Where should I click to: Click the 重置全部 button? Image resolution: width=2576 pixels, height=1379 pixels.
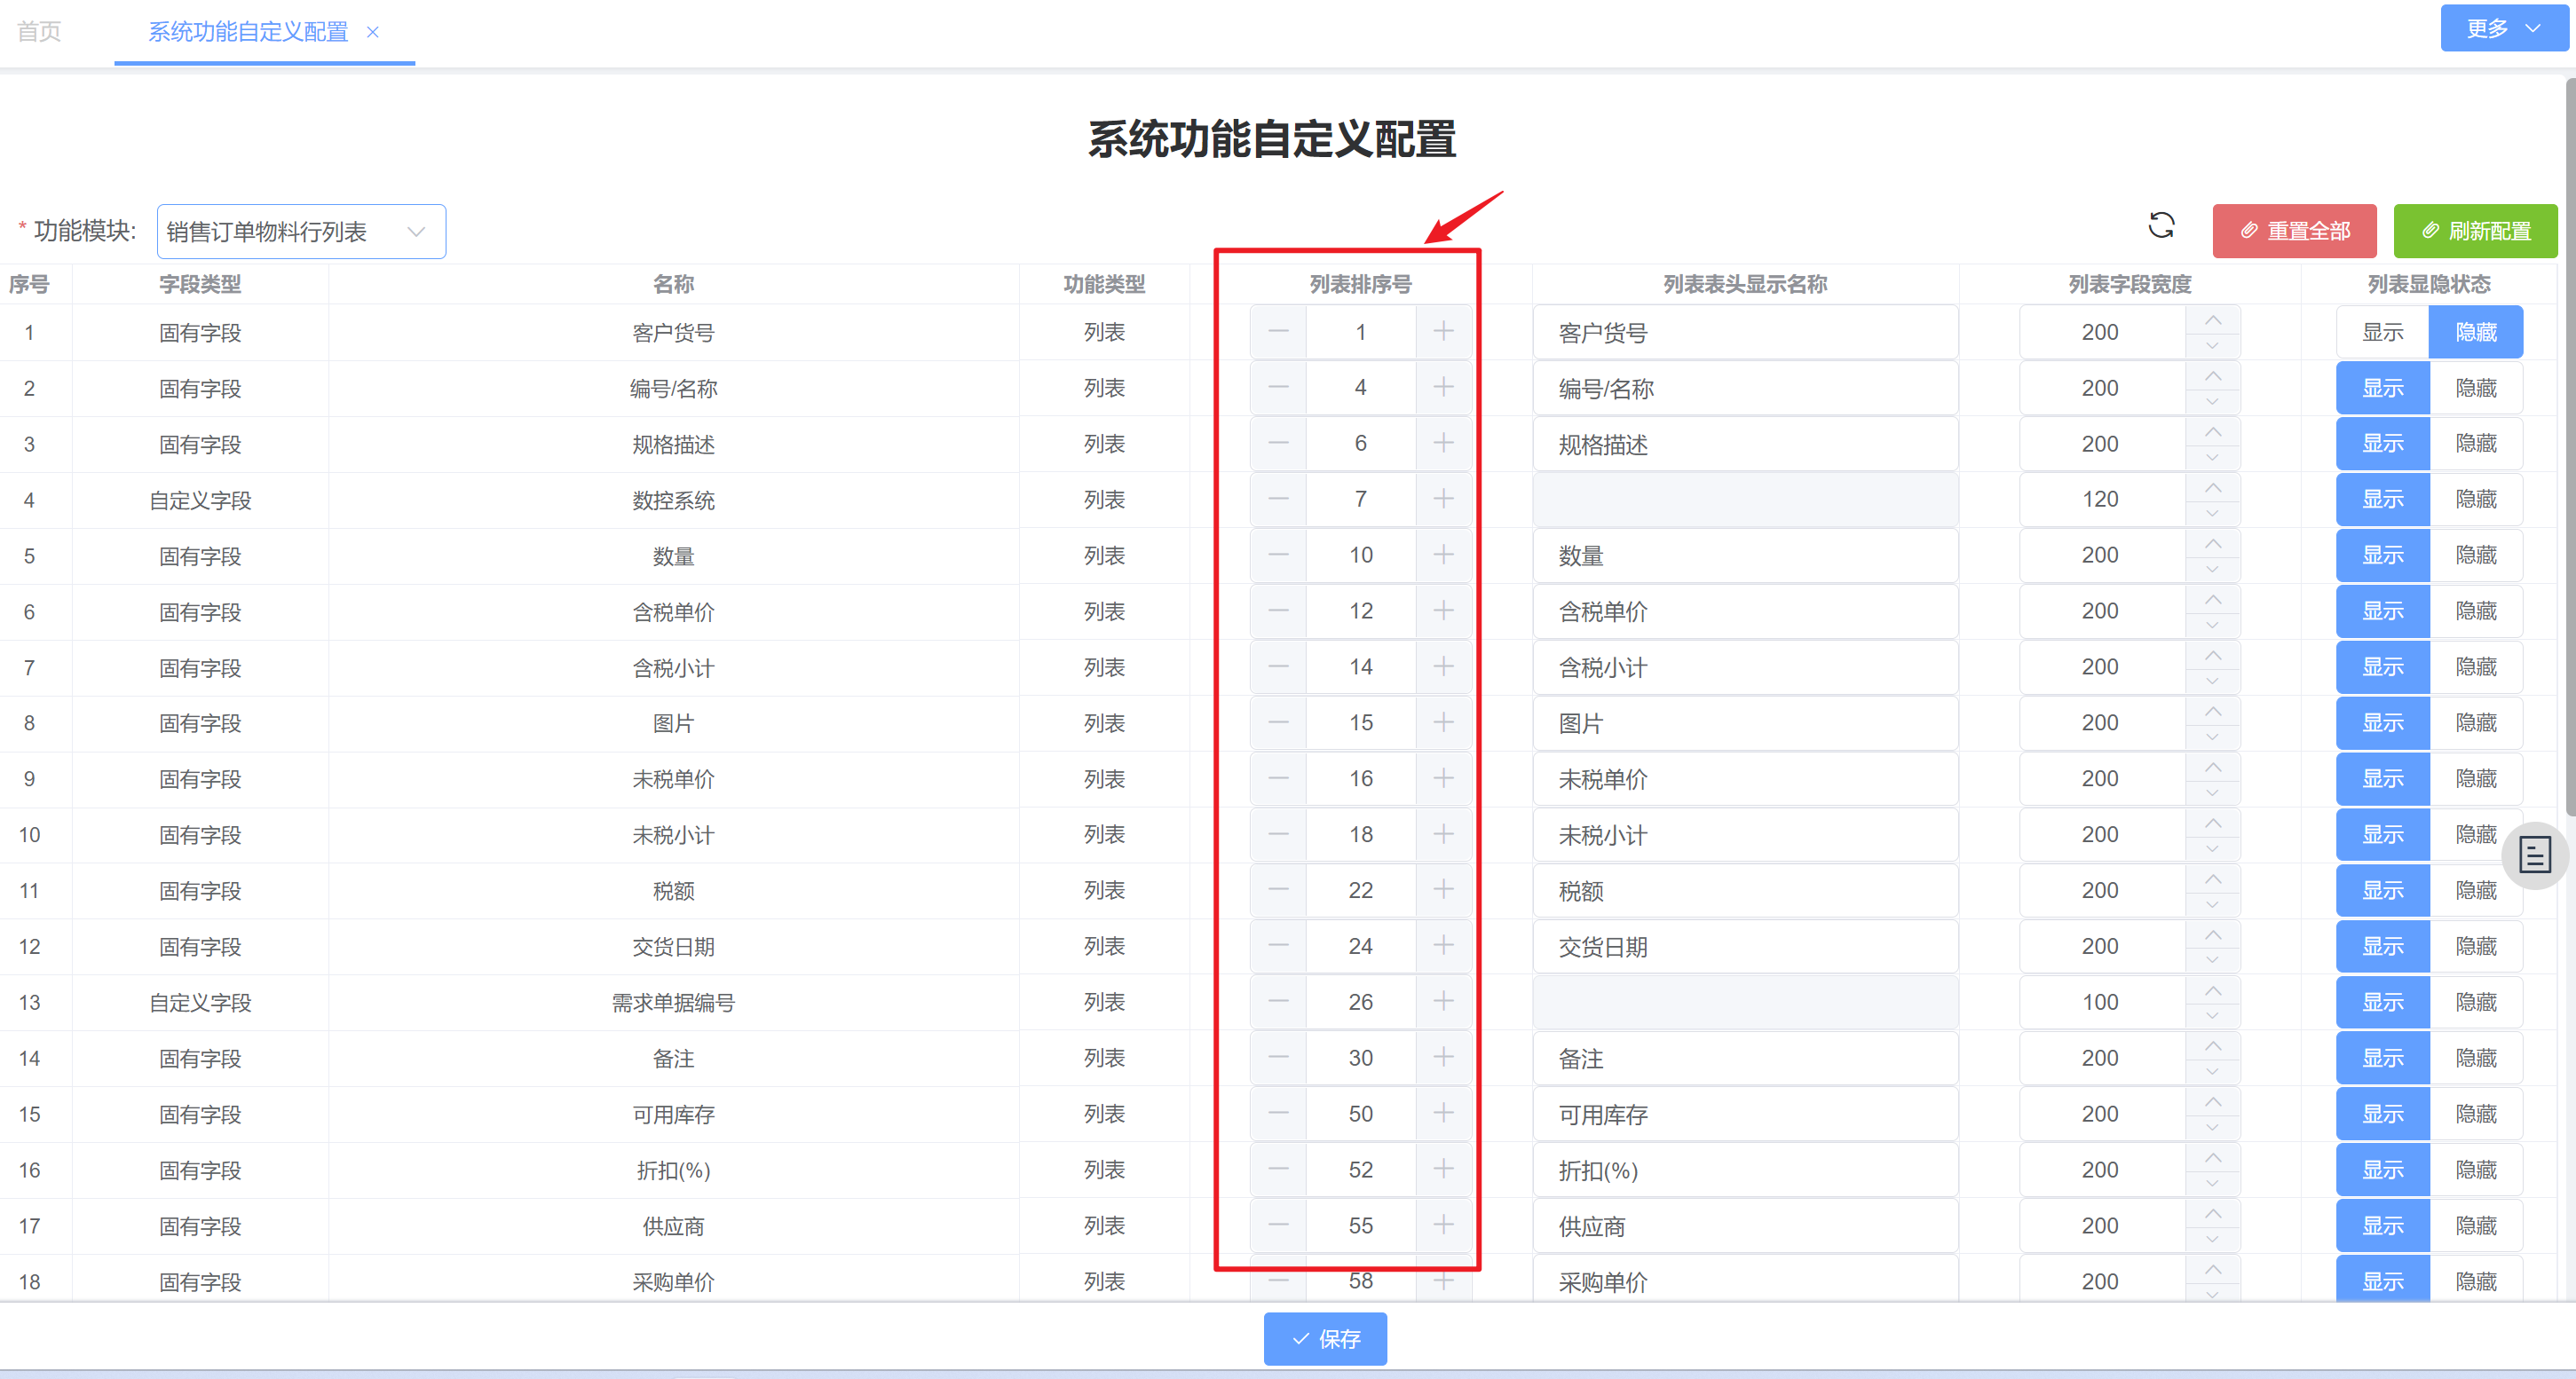2294,231
